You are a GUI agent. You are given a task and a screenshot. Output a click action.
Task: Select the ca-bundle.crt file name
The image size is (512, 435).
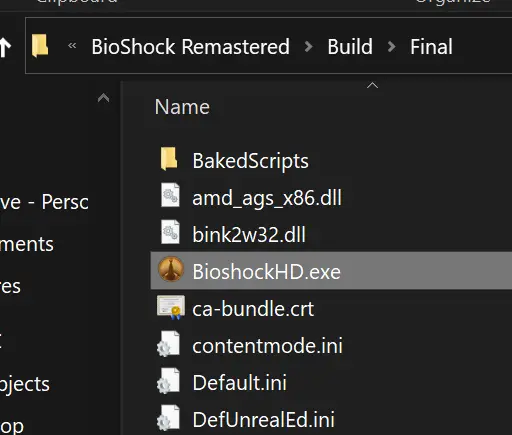point(253,309)
